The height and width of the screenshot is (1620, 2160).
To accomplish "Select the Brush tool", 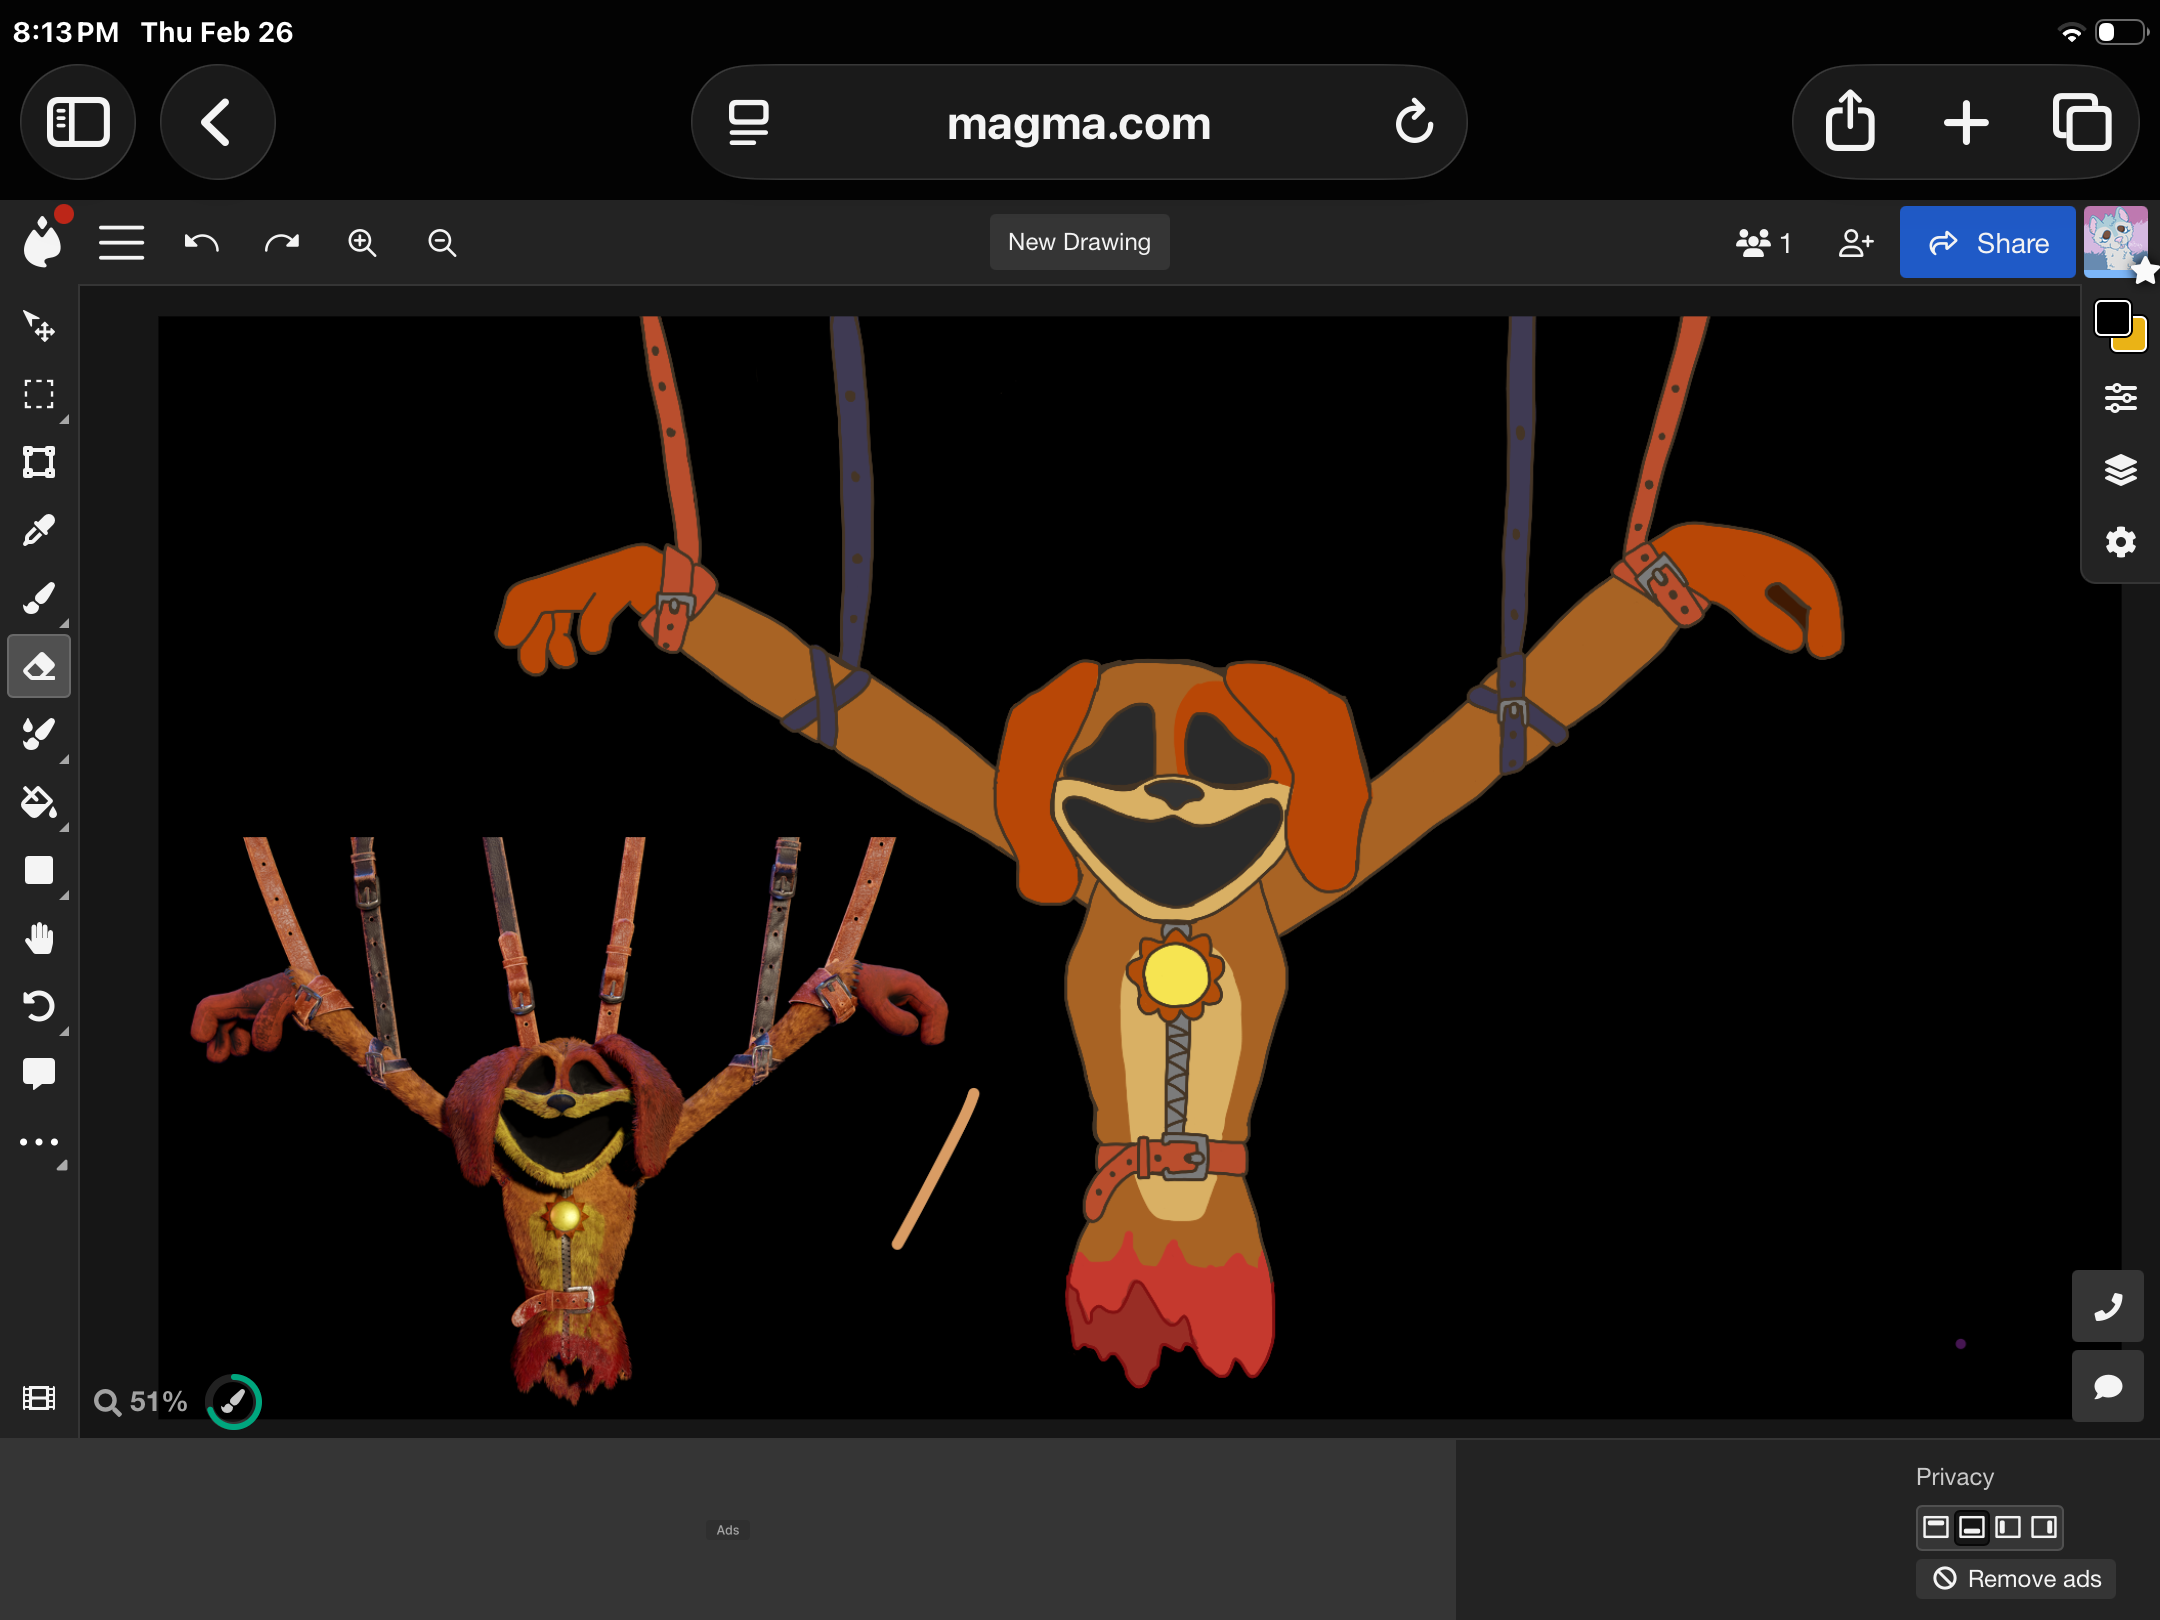I will [x=39, y=598].
